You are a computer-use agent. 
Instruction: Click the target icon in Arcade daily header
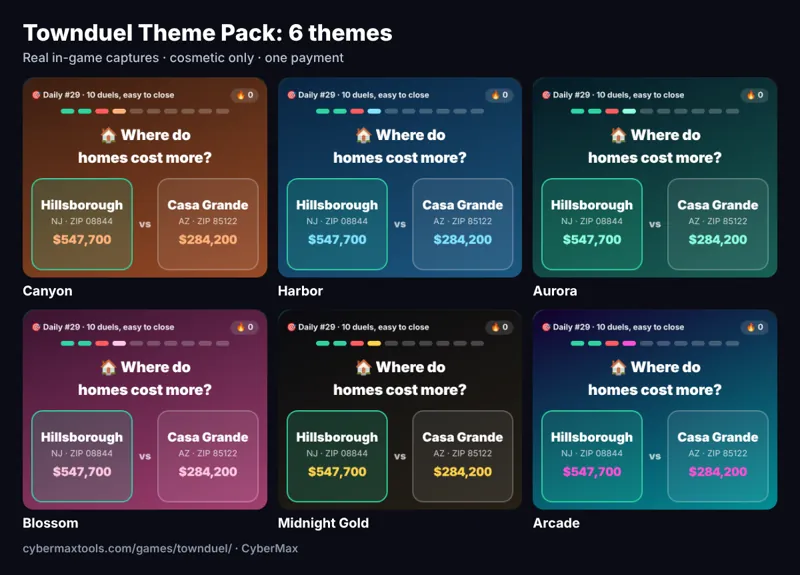(x=546, y=327)
